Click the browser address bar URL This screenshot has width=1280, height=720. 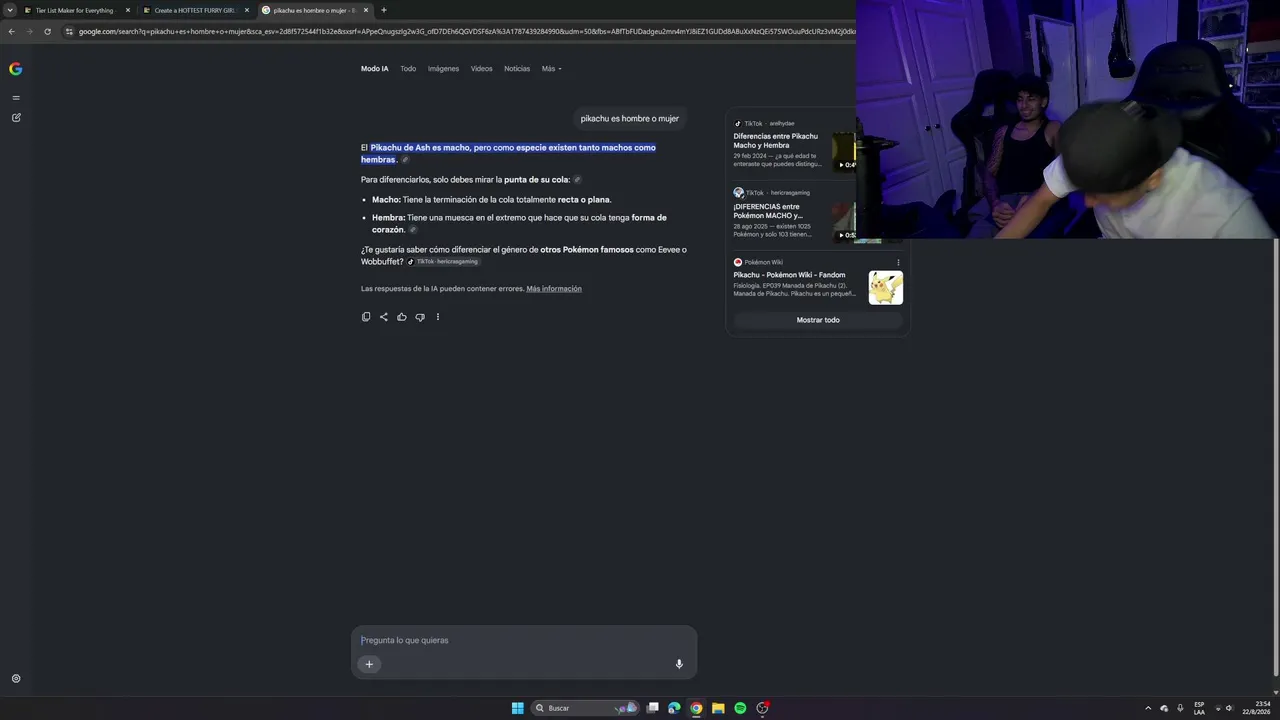coord(466,31)
